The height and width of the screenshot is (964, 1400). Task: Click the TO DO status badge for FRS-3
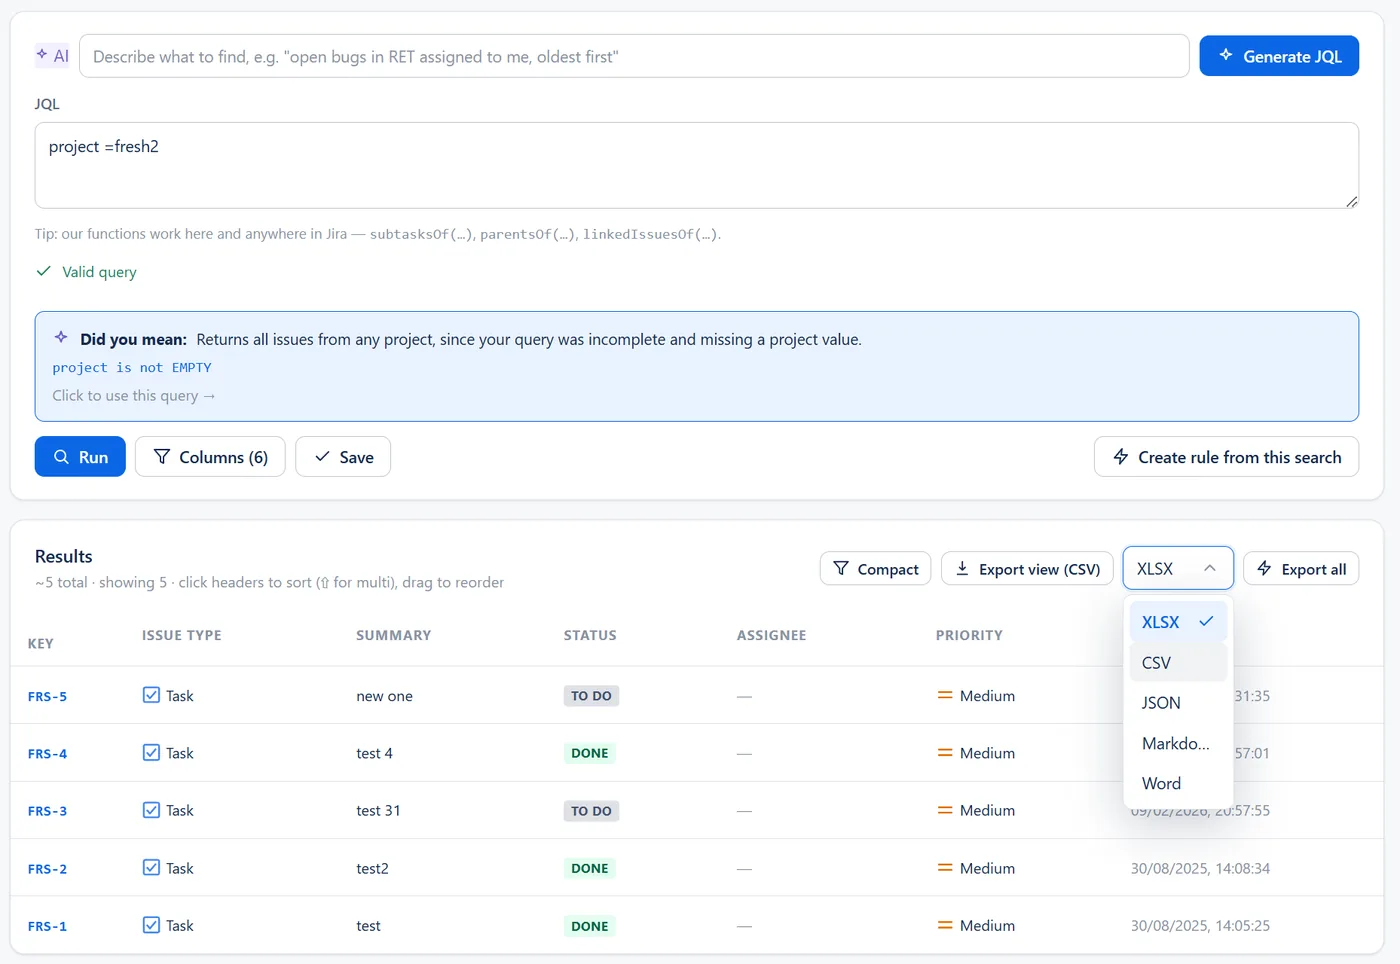[591, 811]
